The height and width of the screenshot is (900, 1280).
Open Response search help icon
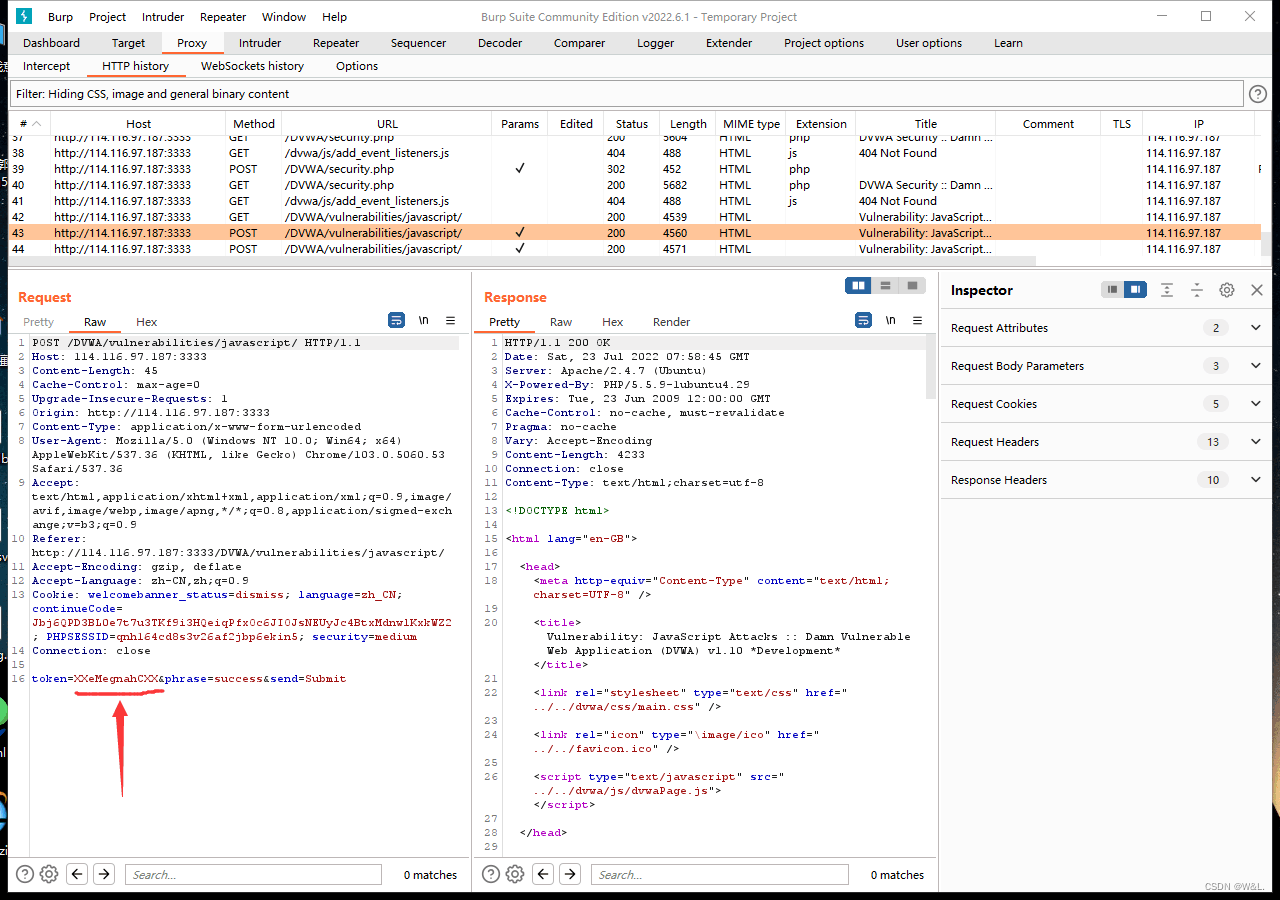[491, 874]
